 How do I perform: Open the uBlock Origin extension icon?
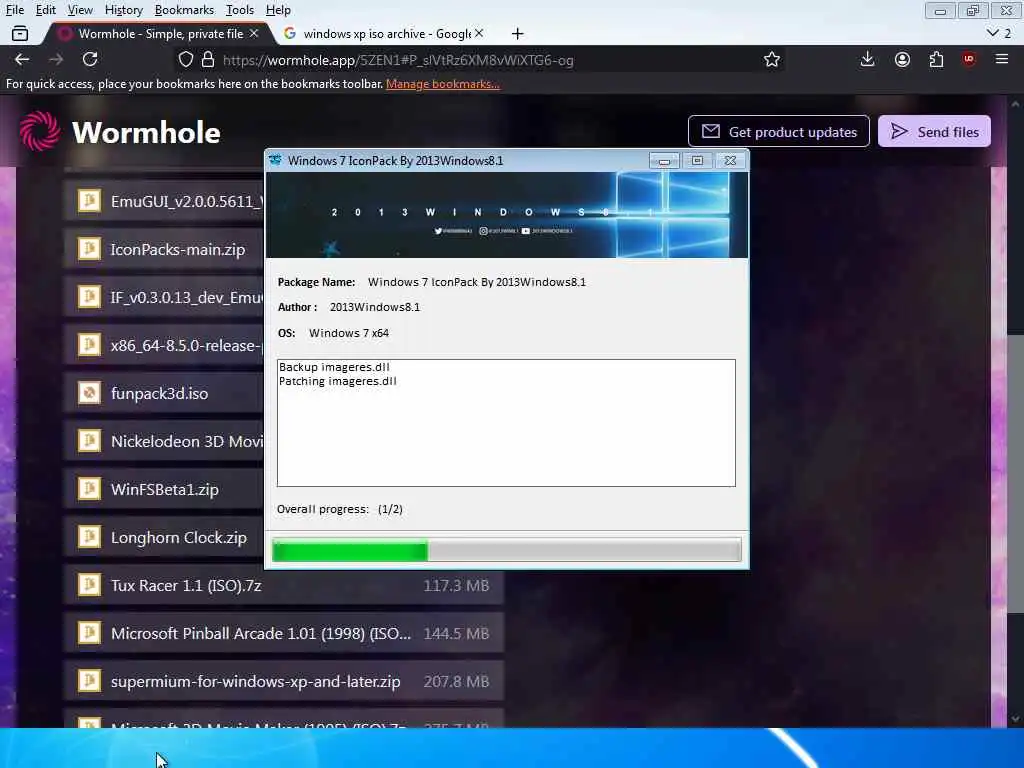click(968, 59)
